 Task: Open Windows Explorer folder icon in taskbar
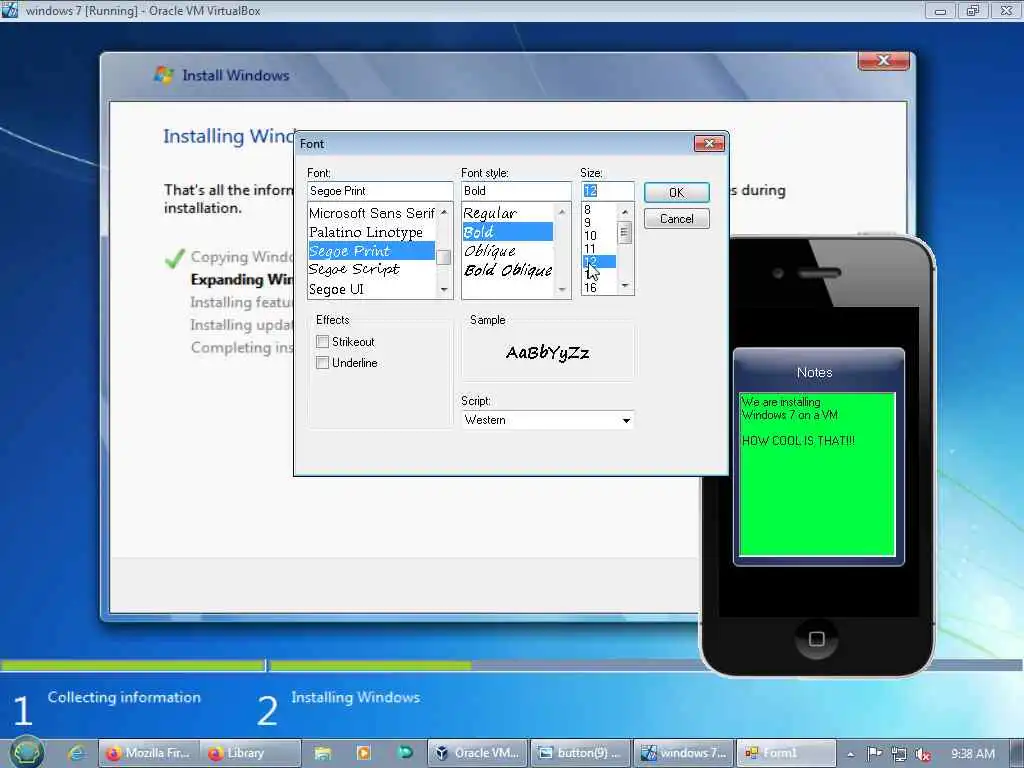pos(323,754)
